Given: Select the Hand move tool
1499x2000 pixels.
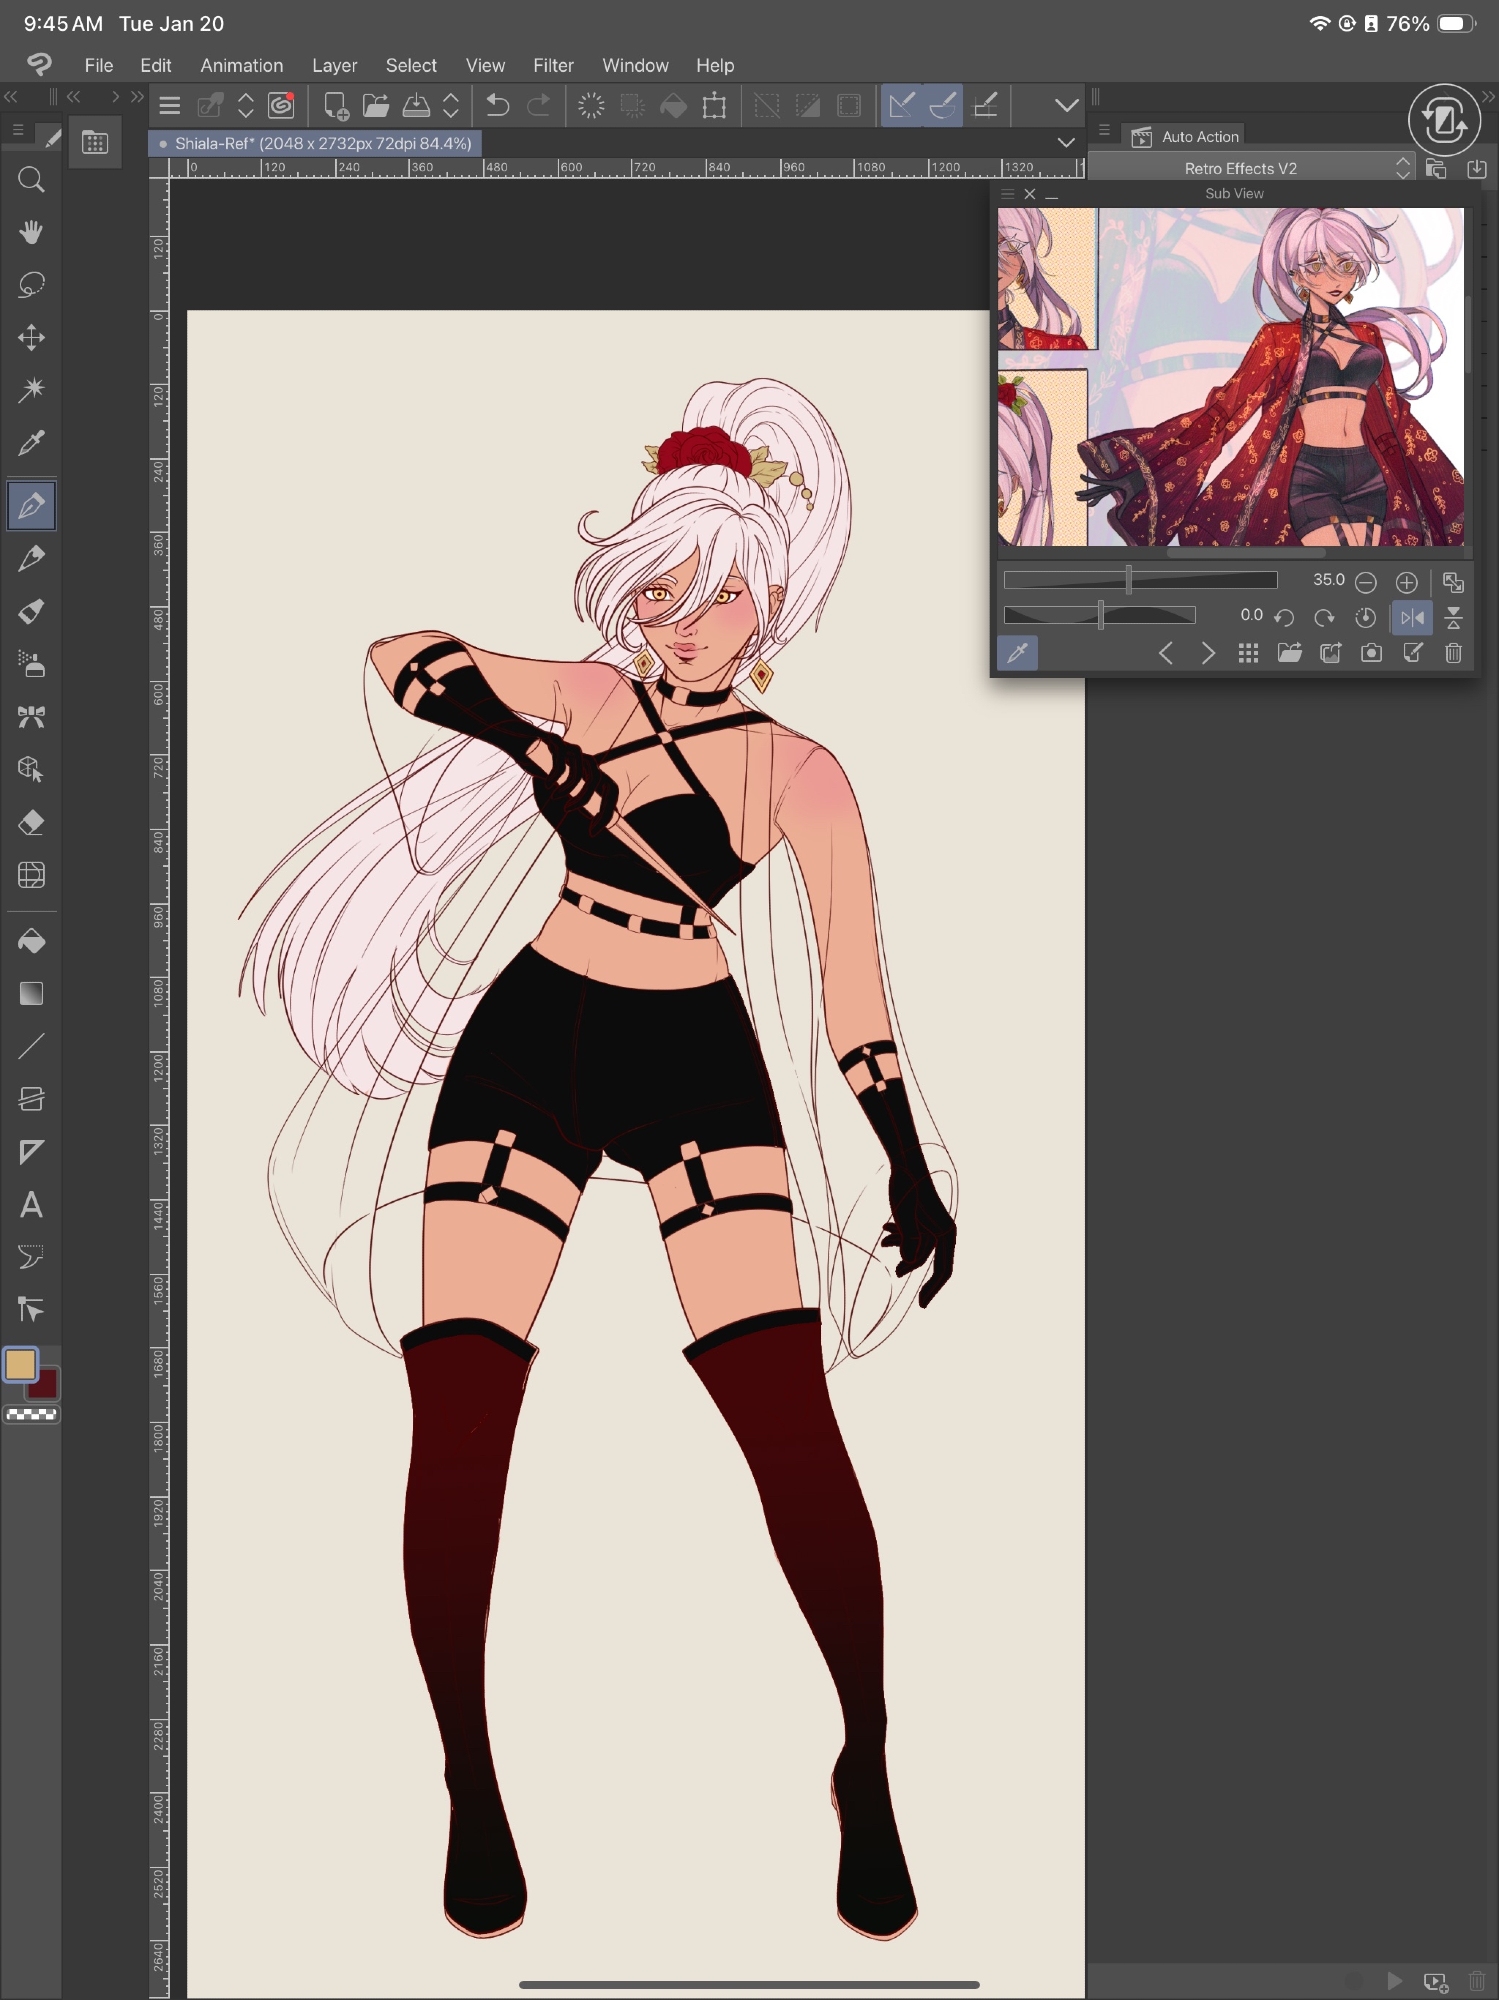Looking at the screenshot, I should click(x=31, y=233).
